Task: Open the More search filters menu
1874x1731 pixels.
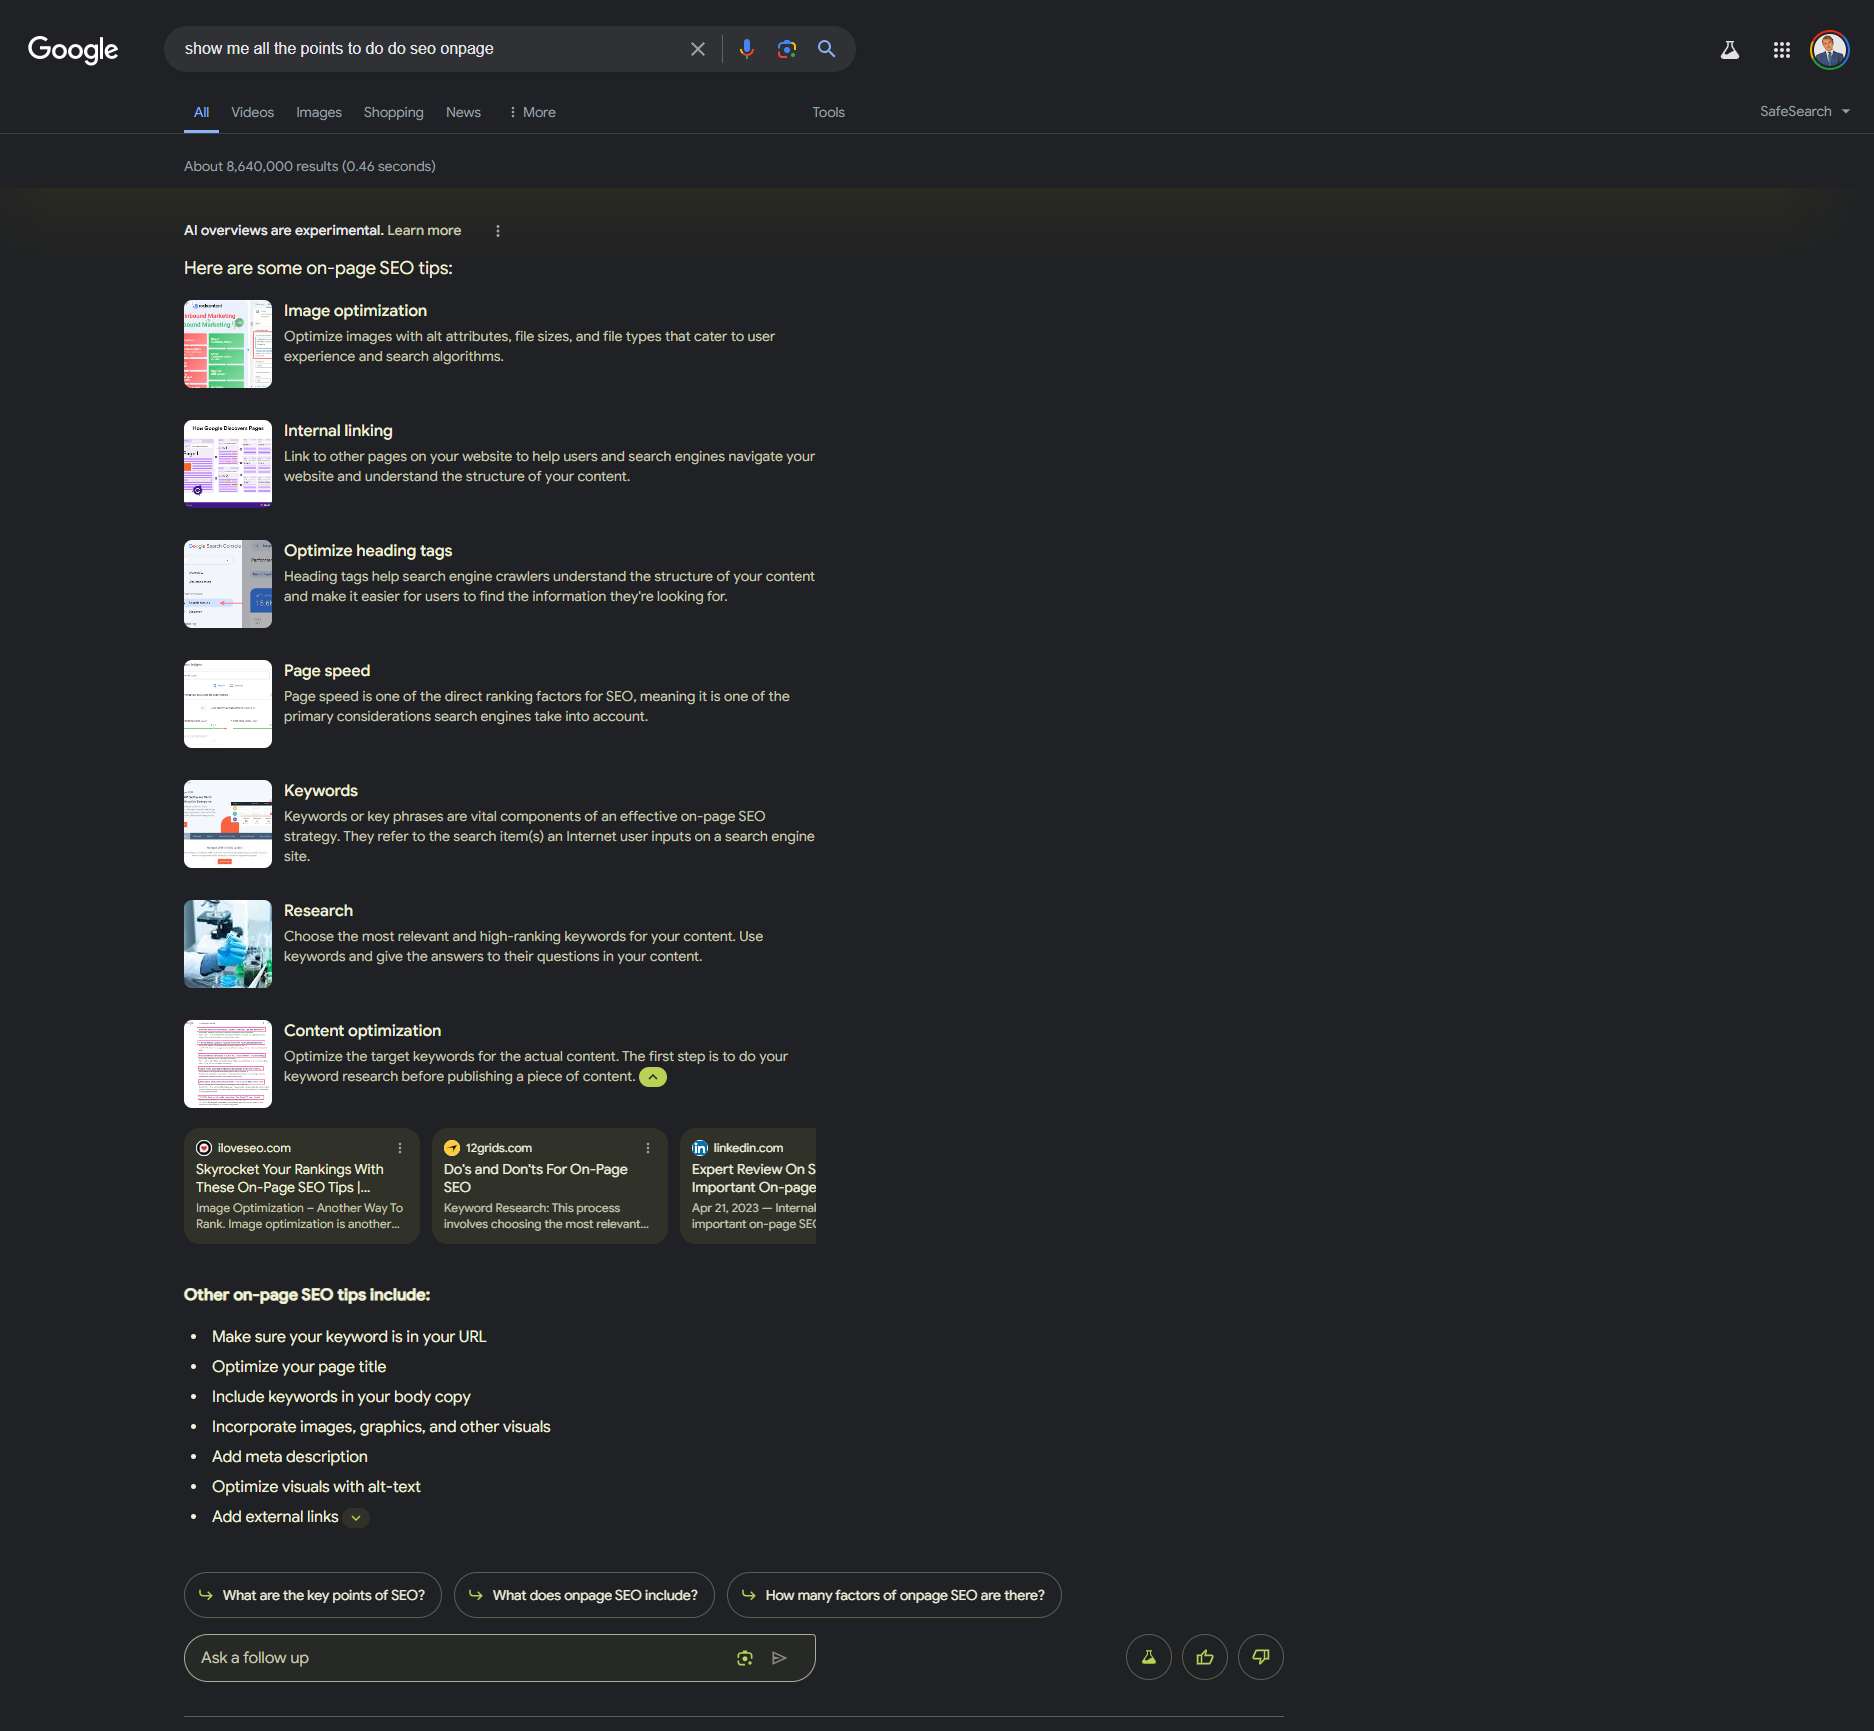Action: (x=532, y=112)
